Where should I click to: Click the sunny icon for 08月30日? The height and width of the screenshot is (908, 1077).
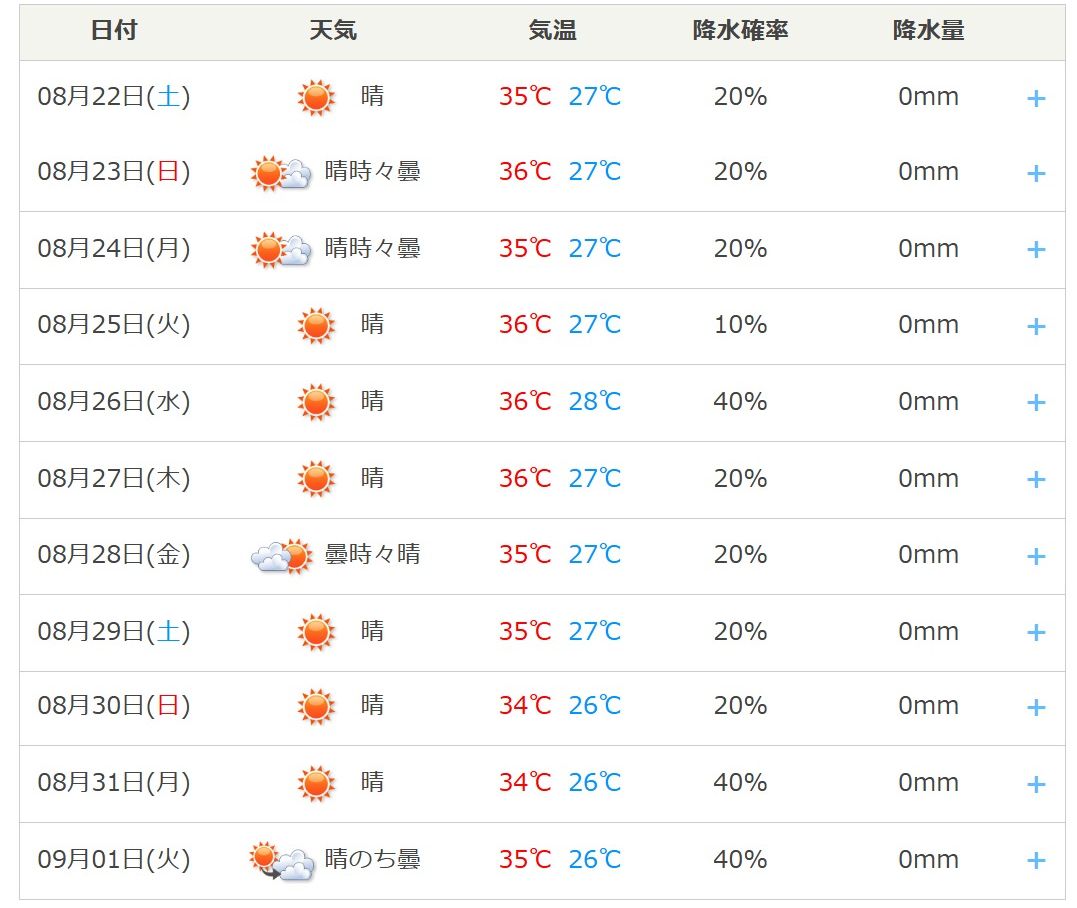click(x=316, y=706)
